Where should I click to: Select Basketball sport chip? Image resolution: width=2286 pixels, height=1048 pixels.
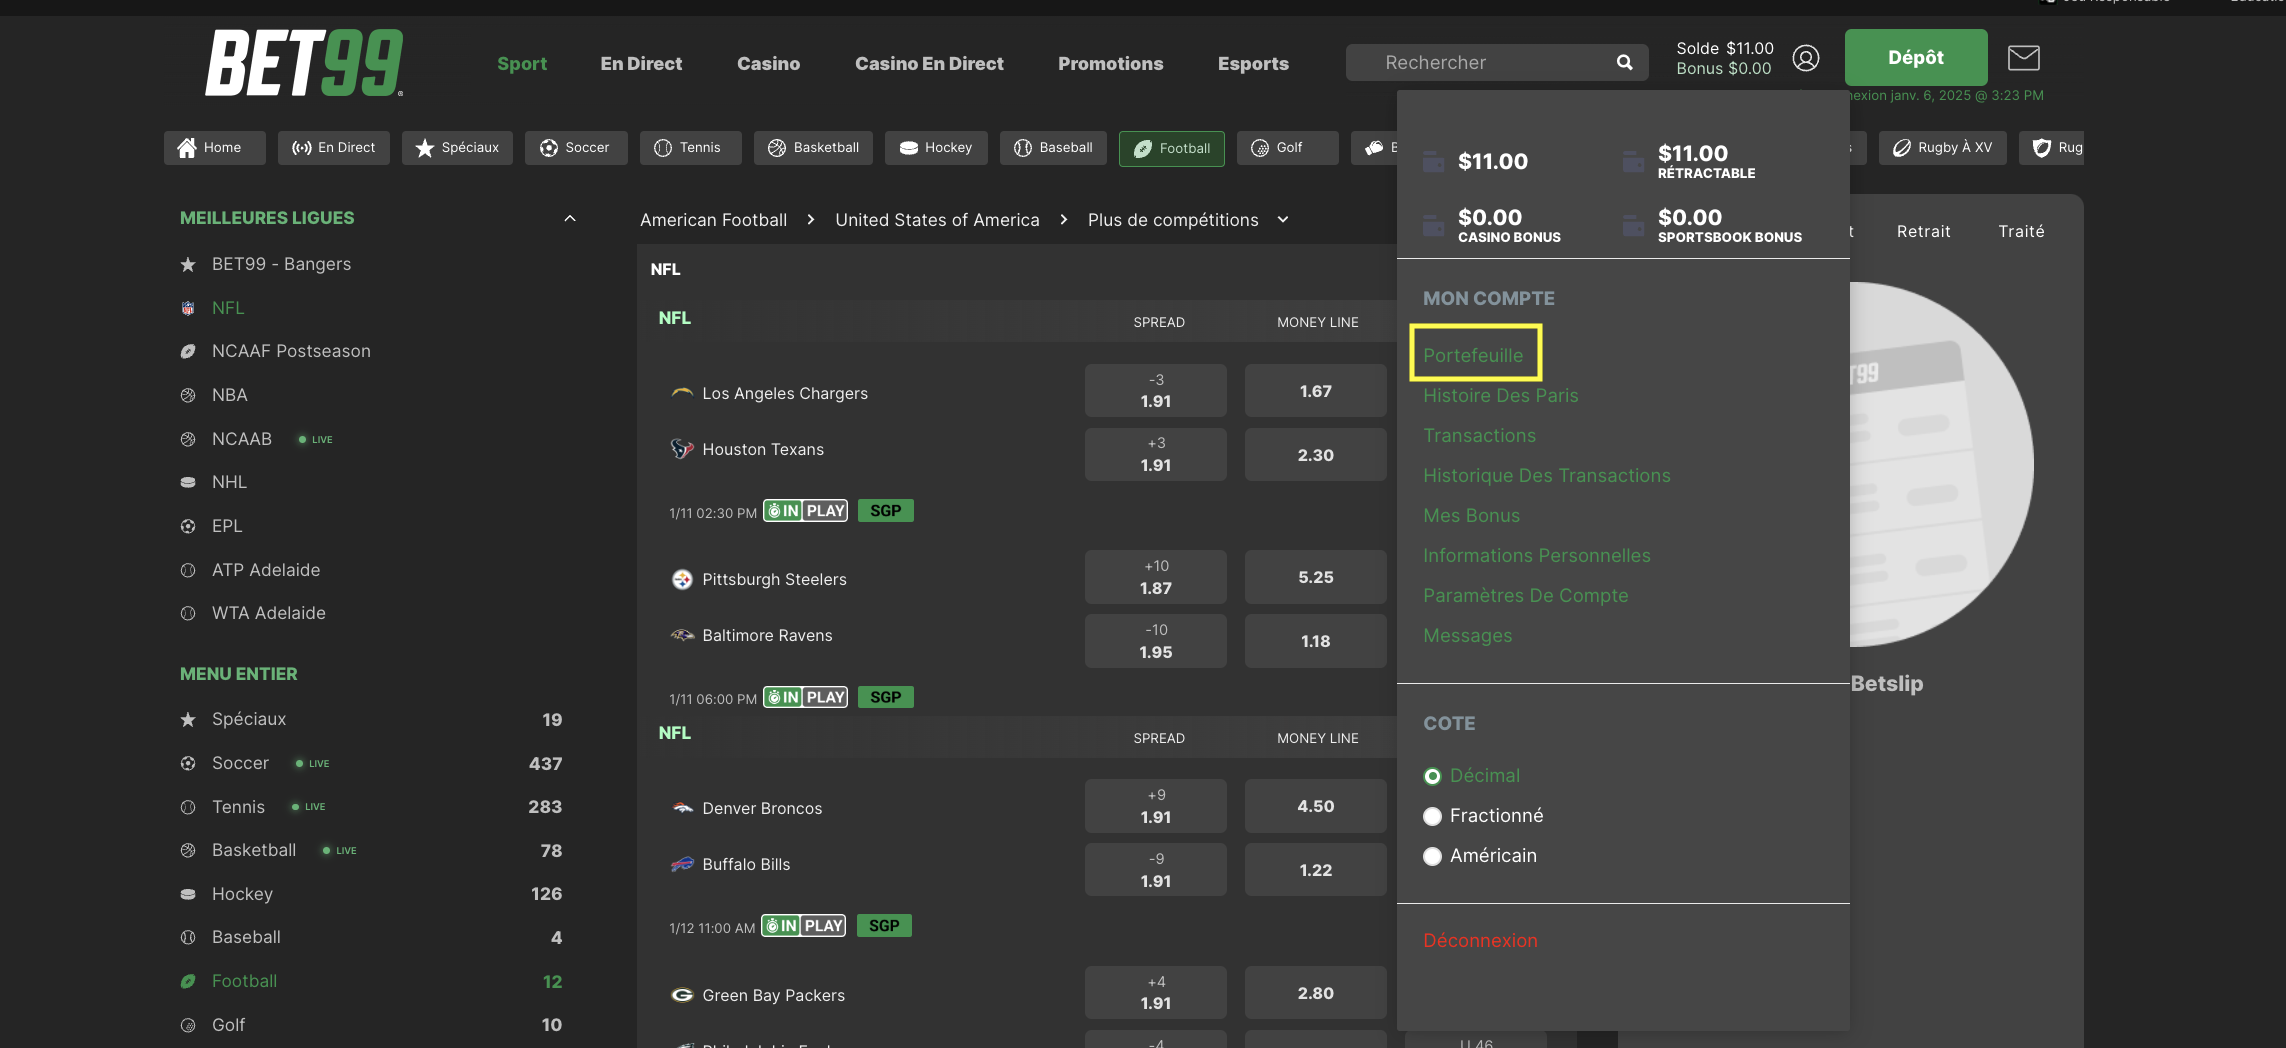coord(813,148)
